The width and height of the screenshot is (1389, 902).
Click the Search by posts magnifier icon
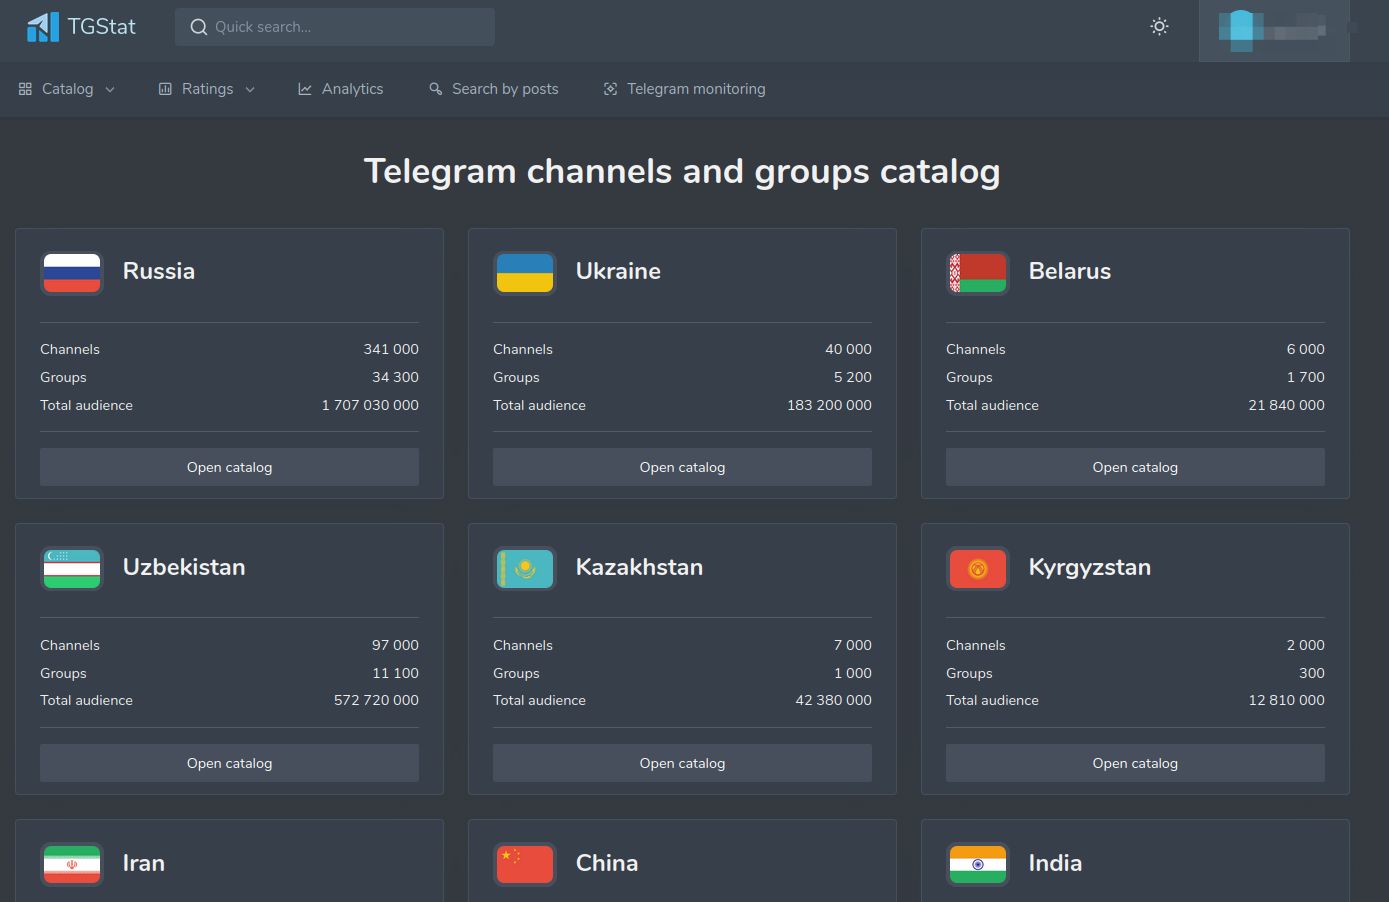[435, 89]
